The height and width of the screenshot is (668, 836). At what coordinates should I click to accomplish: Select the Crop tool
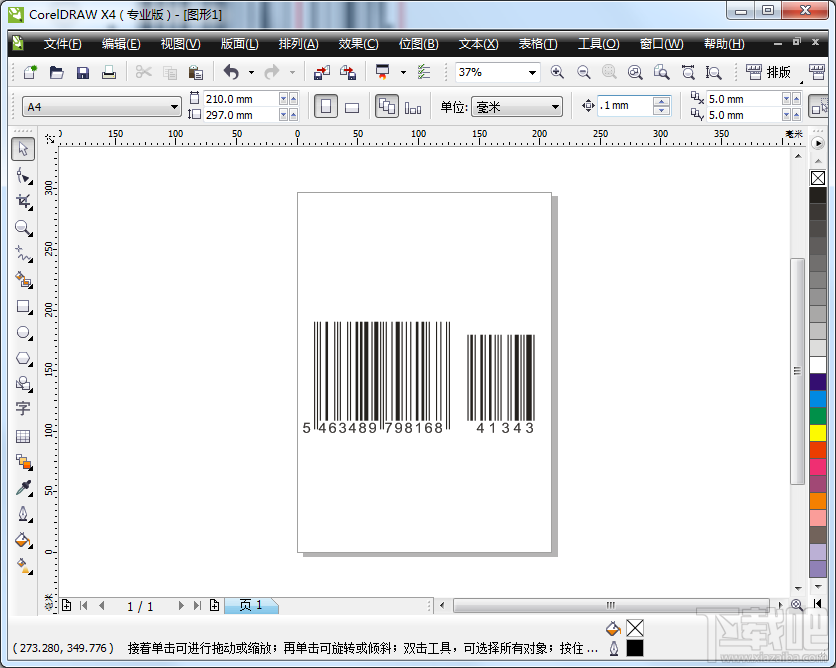23,202
